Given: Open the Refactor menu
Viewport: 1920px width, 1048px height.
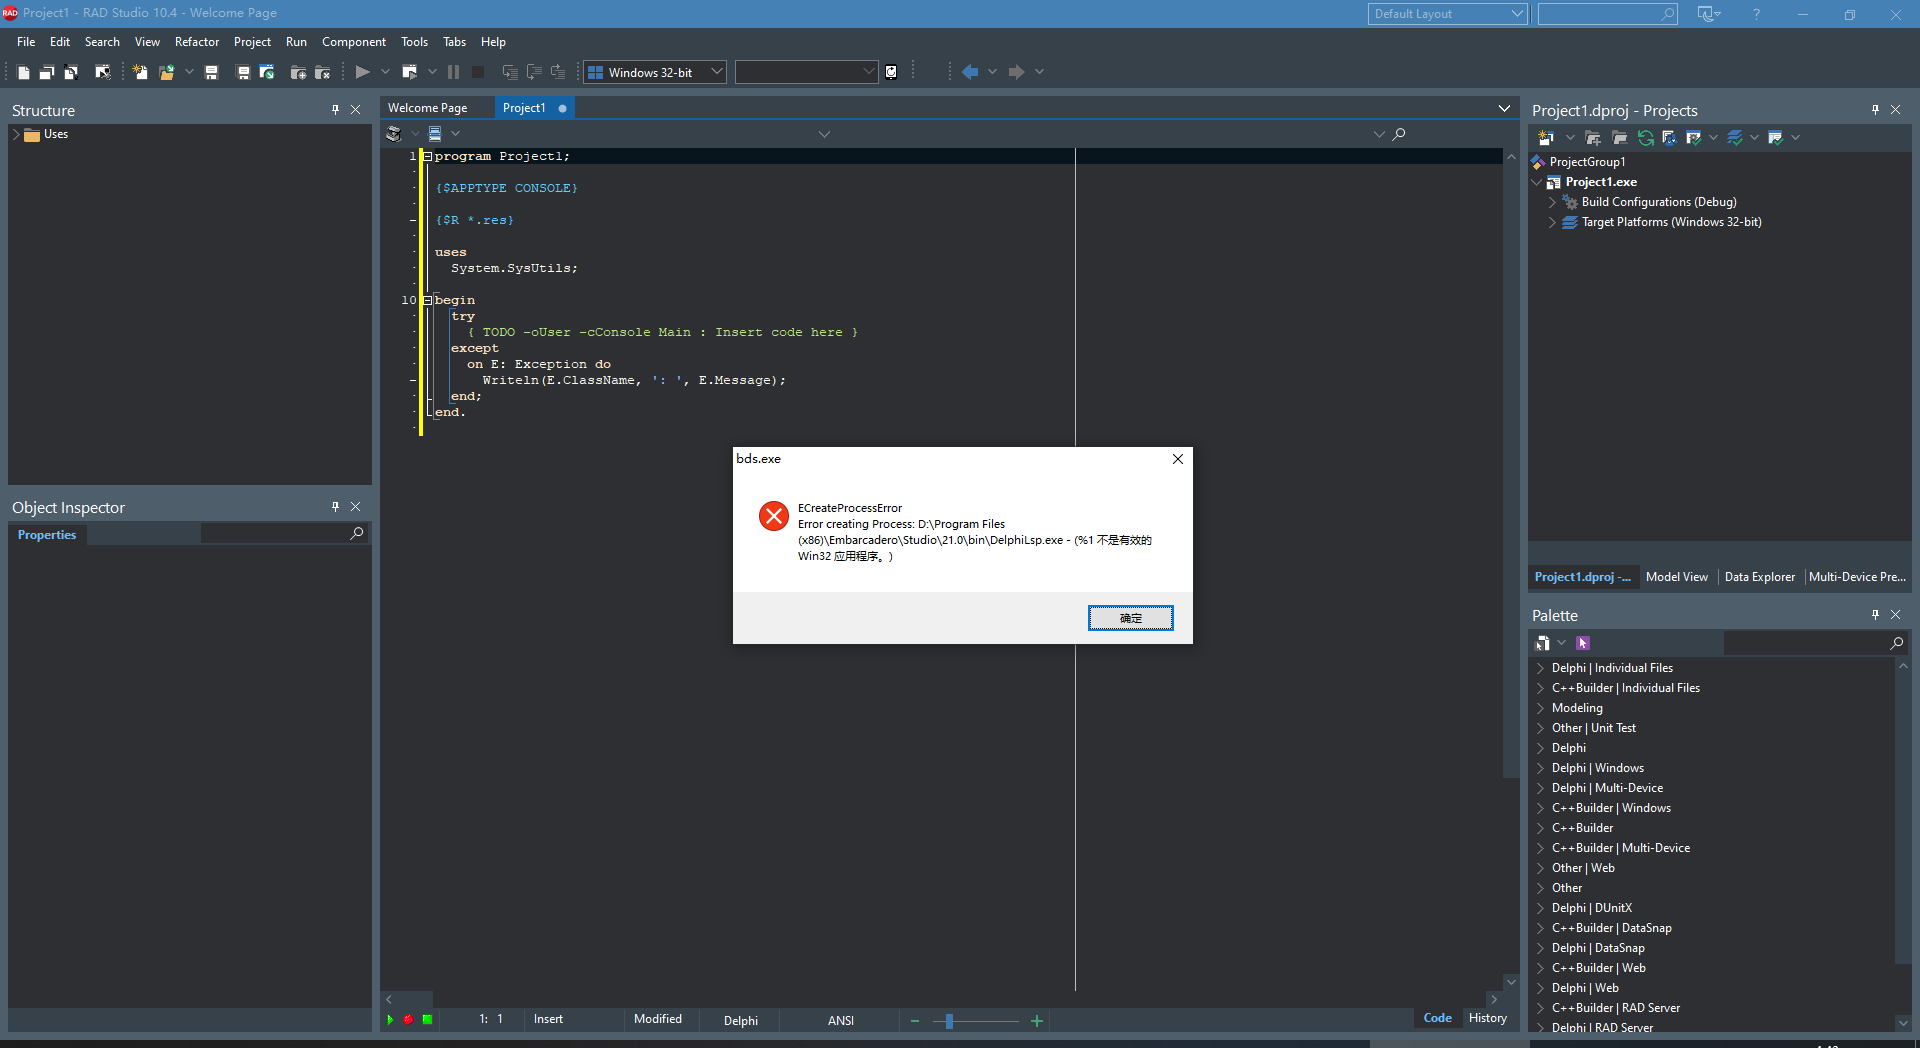Looking at the screenshot, I should click(197, 42).
